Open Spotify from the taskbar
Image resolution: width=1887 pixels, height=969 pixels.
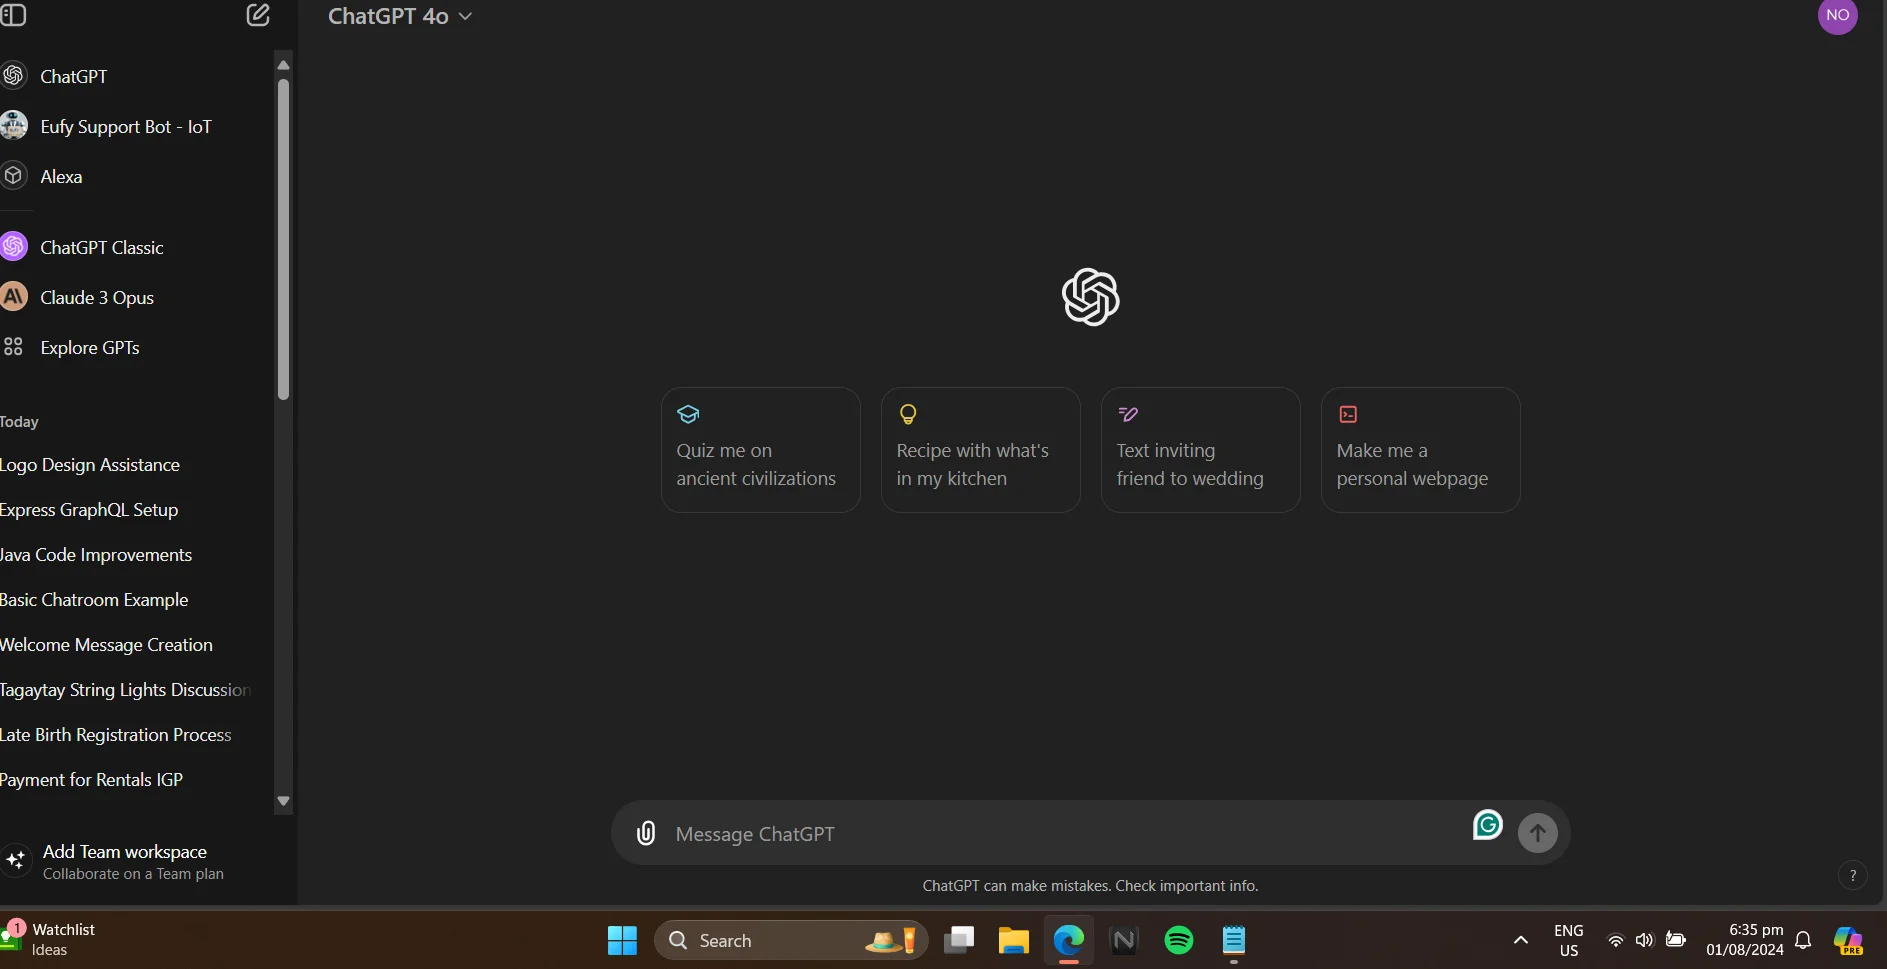click(1179, 940)
